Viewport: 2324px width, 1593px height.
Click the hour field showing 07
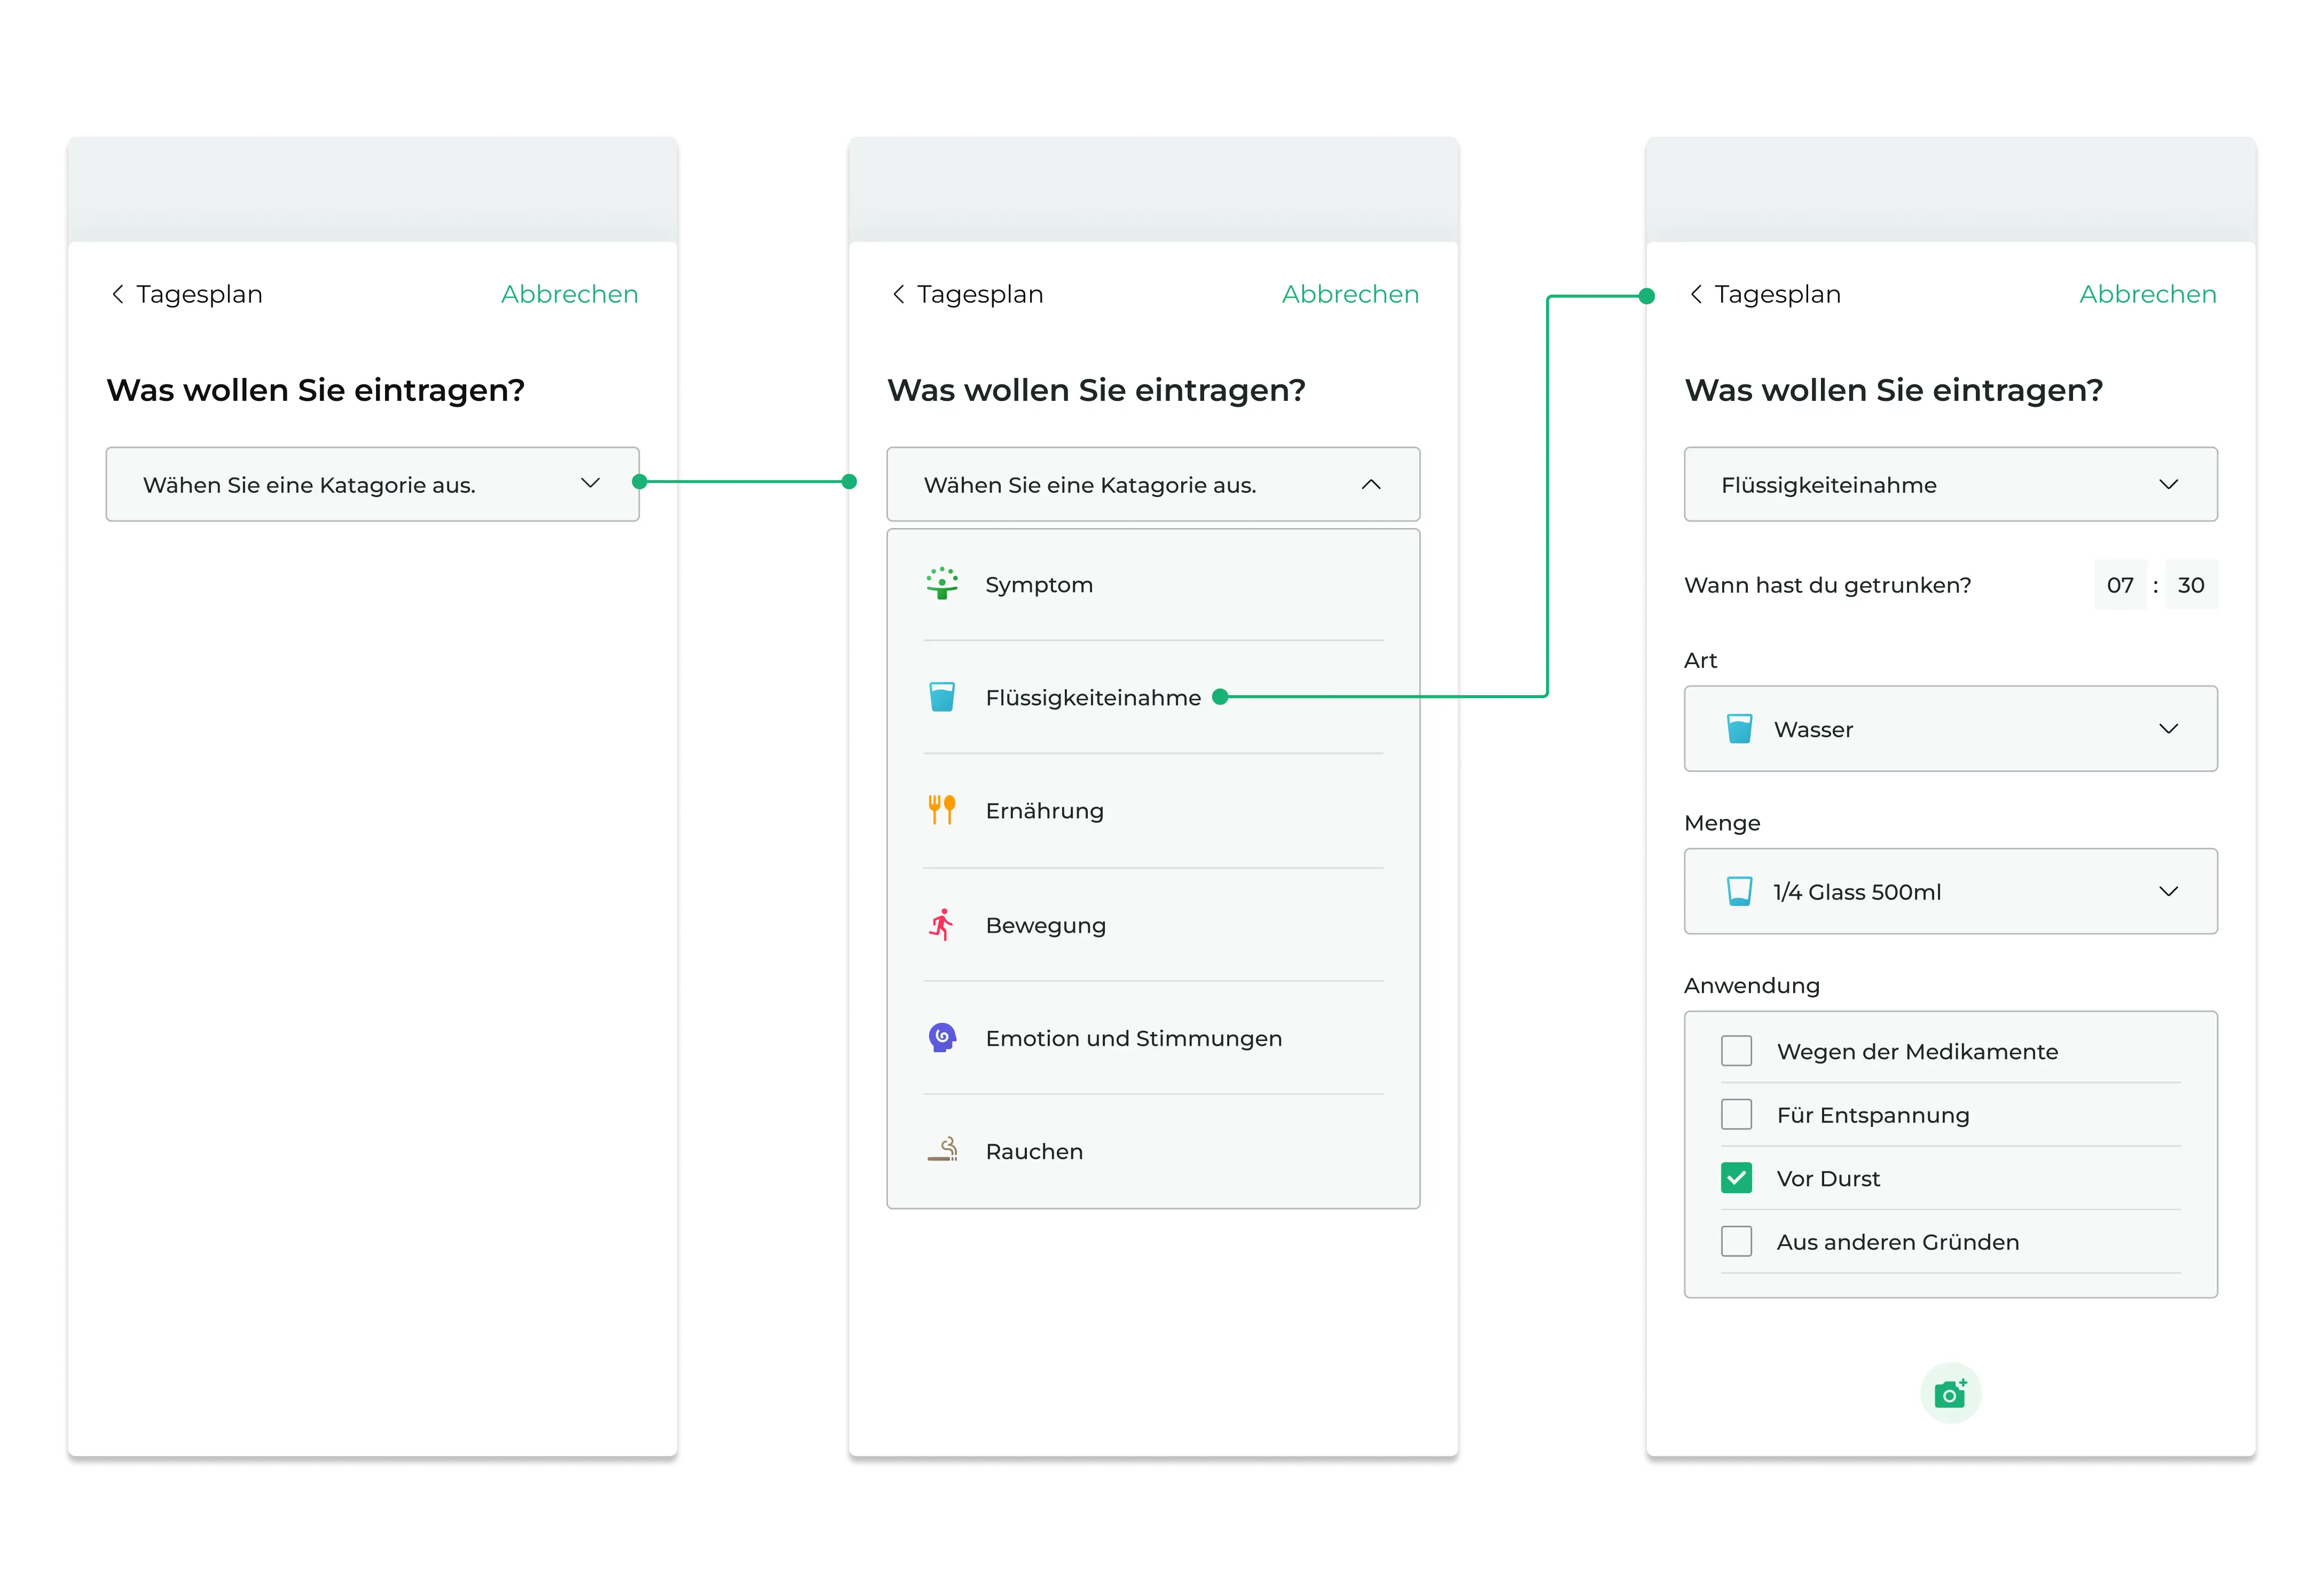(x=2119, y=585)
